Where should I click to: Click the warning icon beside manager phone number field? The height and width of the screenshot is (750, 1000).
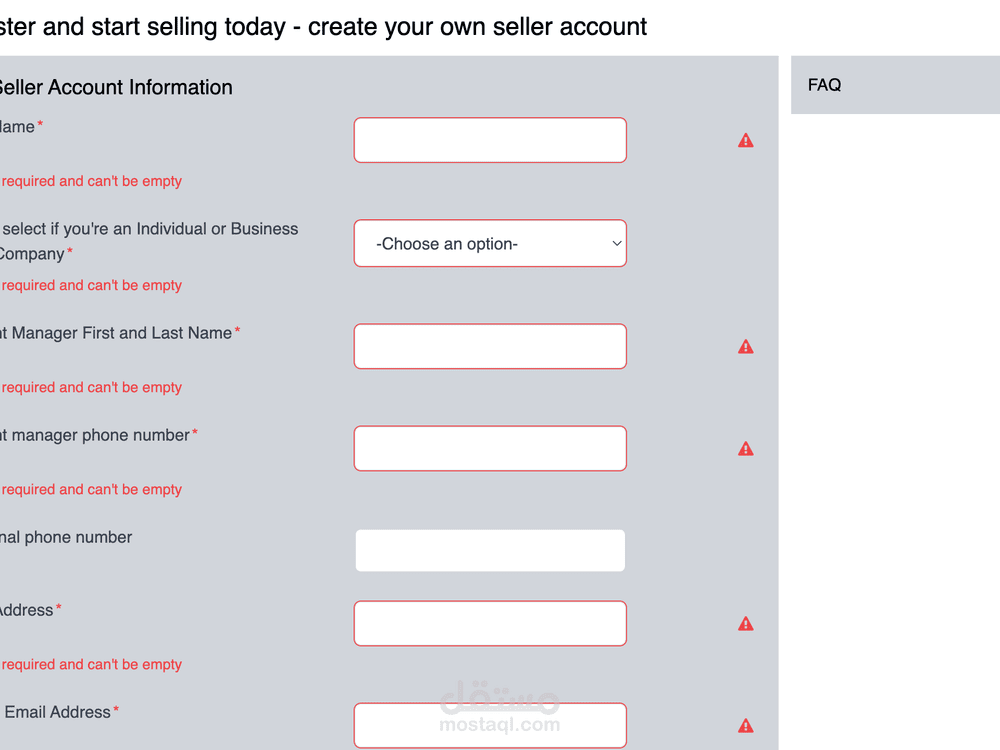(x=745, y=449)
